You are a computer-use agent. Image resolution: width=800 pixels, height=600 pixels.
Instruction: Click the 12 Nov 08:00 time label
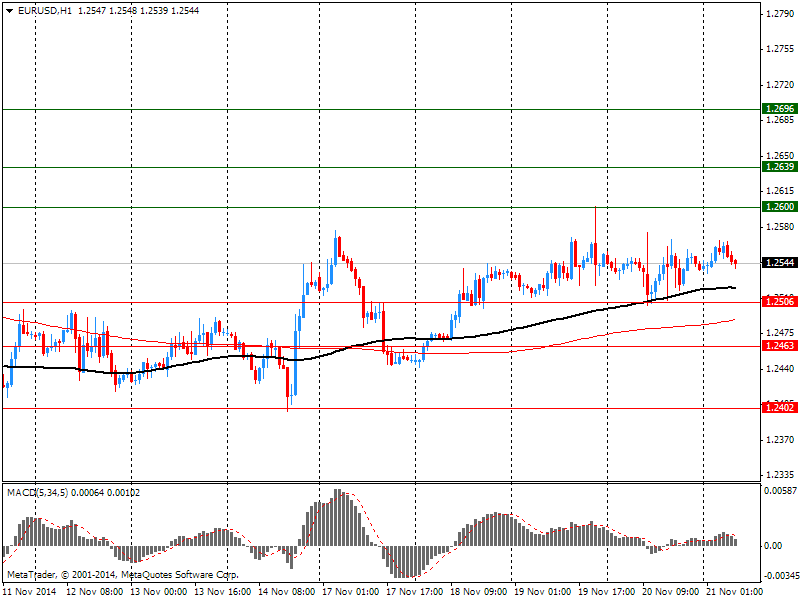pos(95,592)
